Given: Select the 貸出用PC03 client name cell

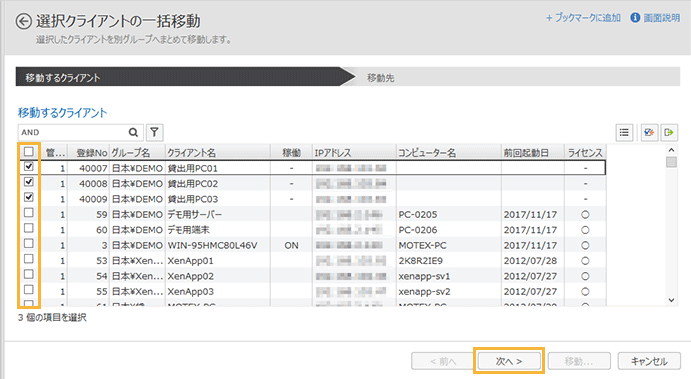Looking at the screenshot, I should [218, 199].
